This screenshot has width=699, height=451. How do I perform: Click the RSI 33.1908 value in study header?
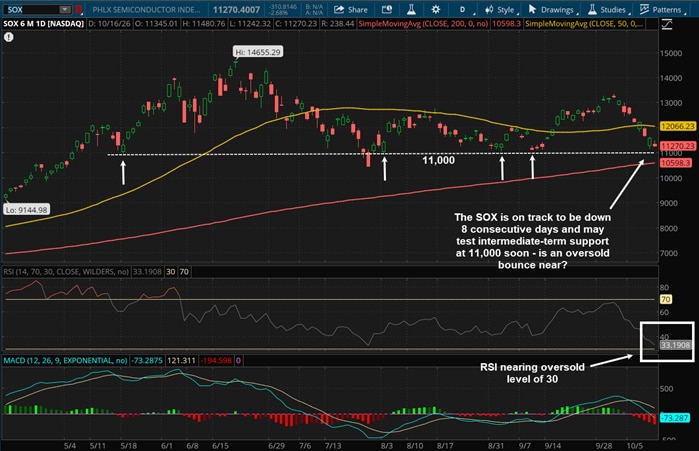(147, 271)
